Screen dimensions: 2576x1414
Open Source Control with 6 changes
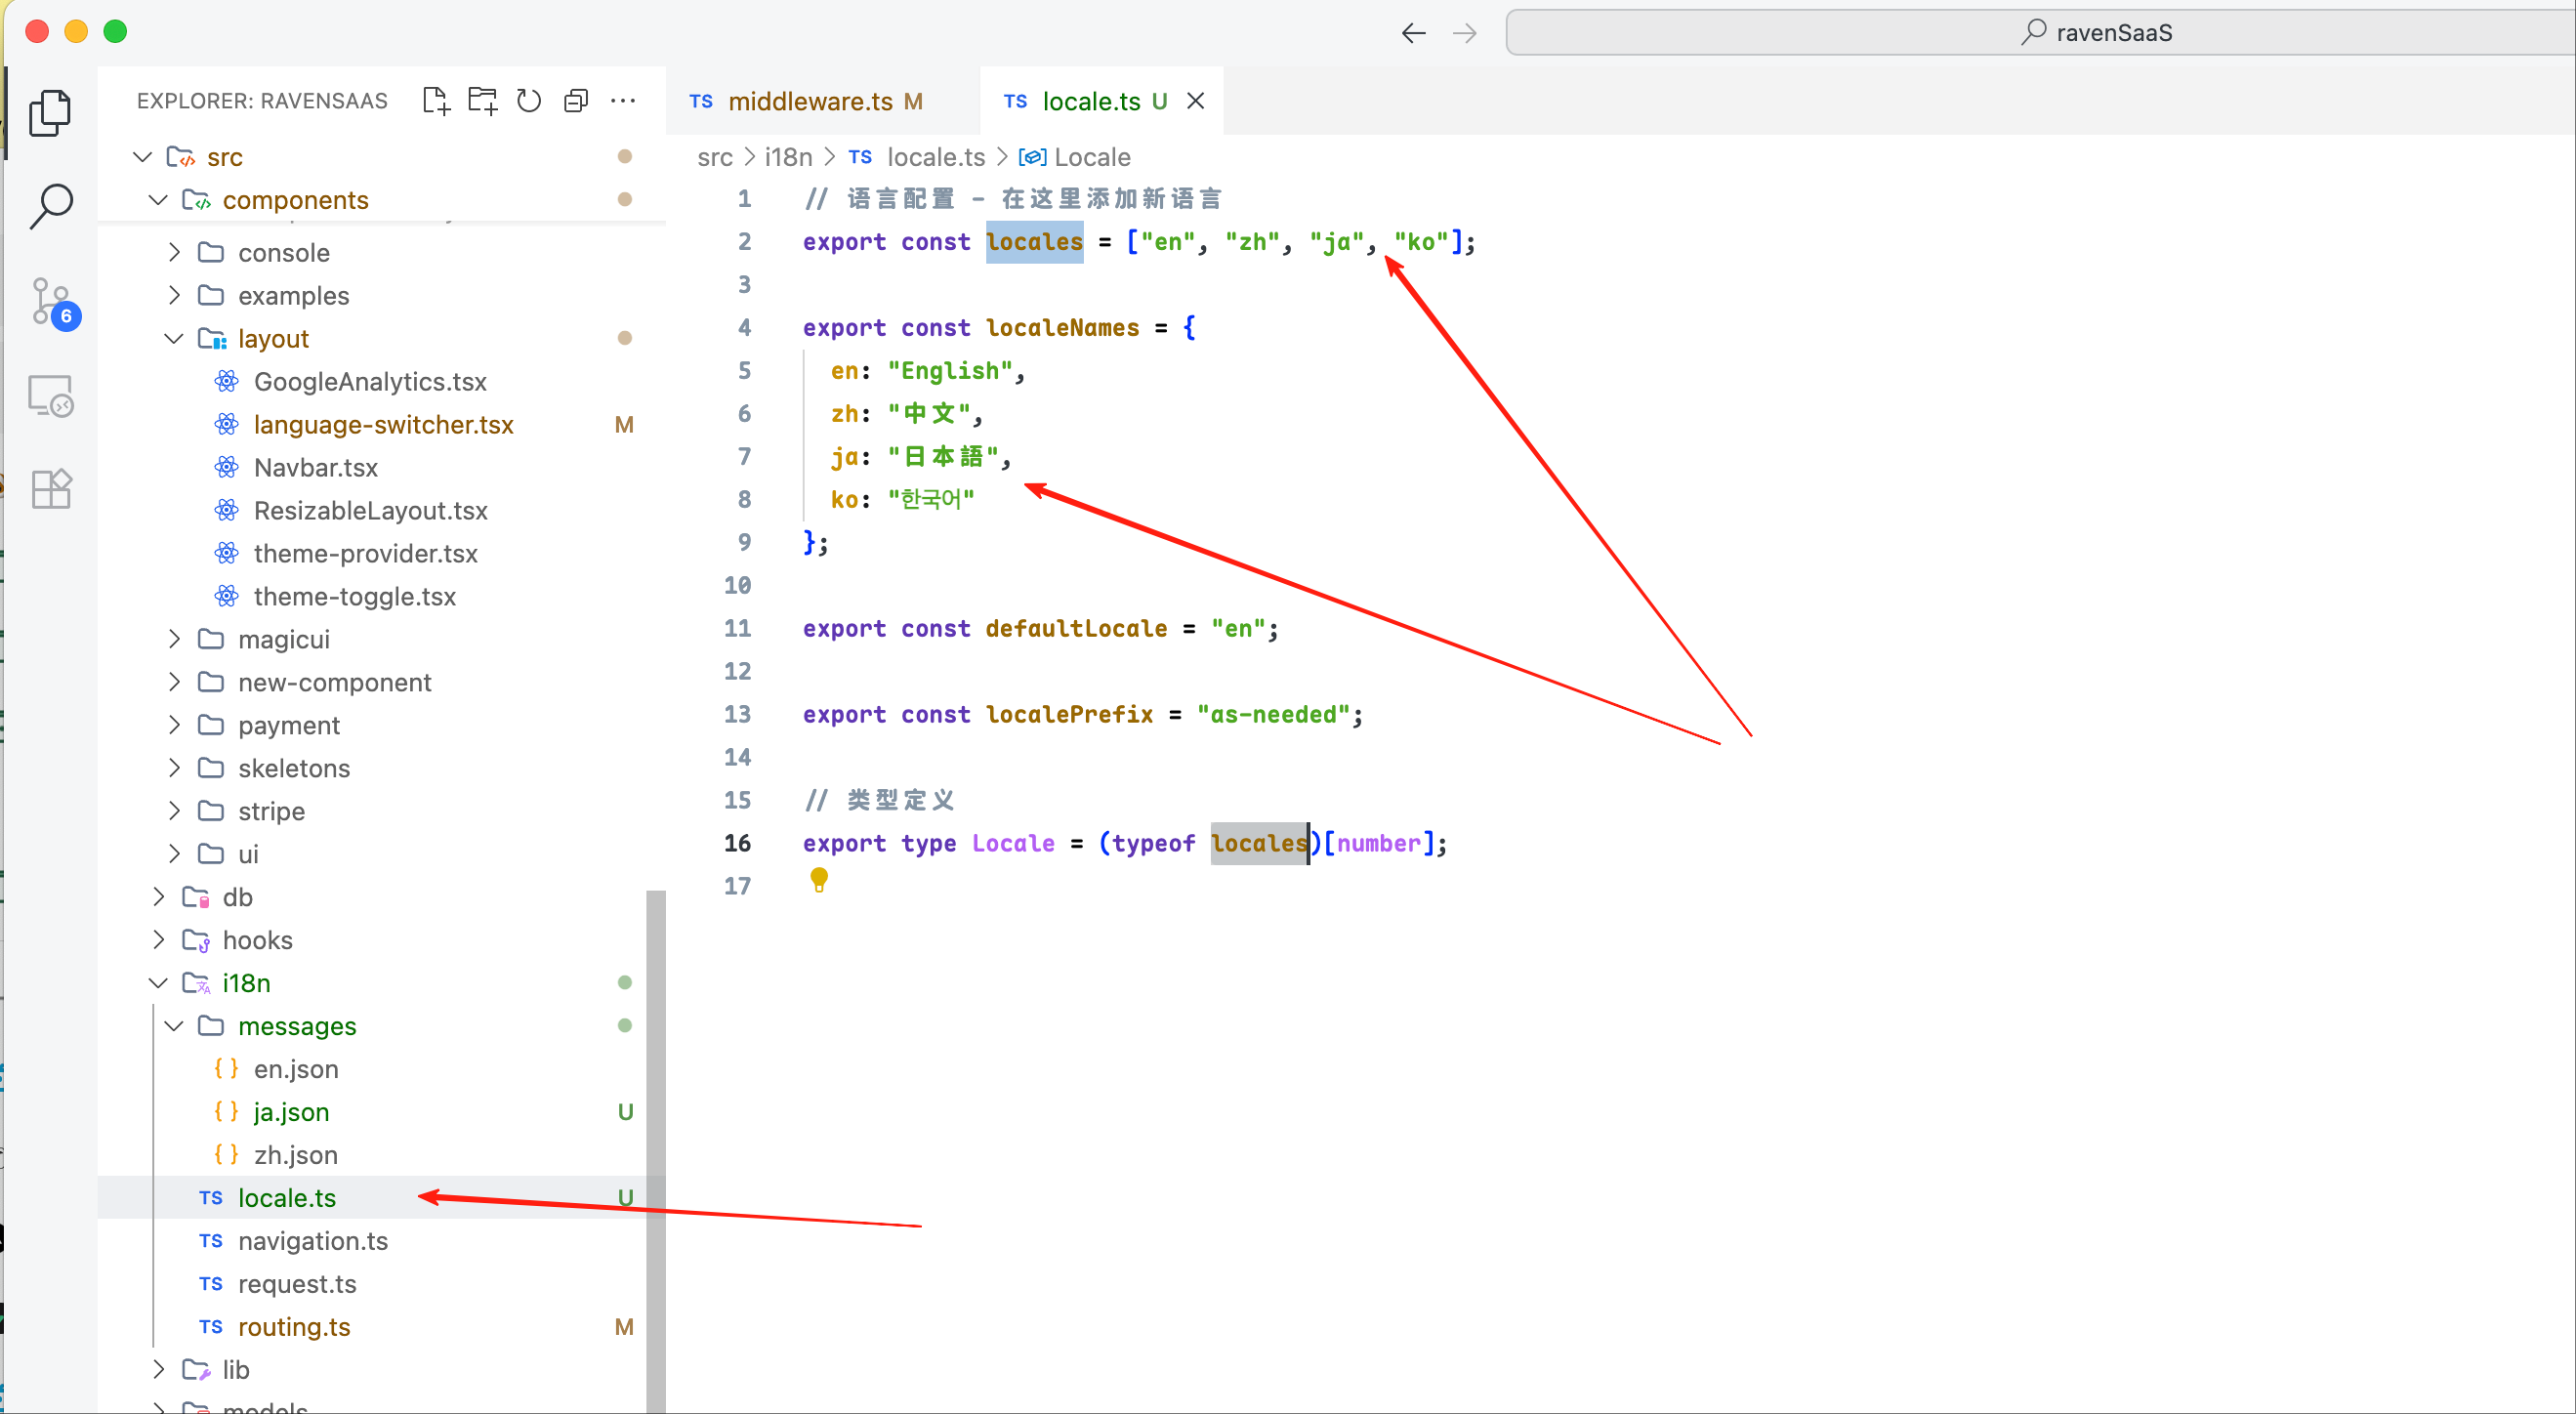point(53,302)
